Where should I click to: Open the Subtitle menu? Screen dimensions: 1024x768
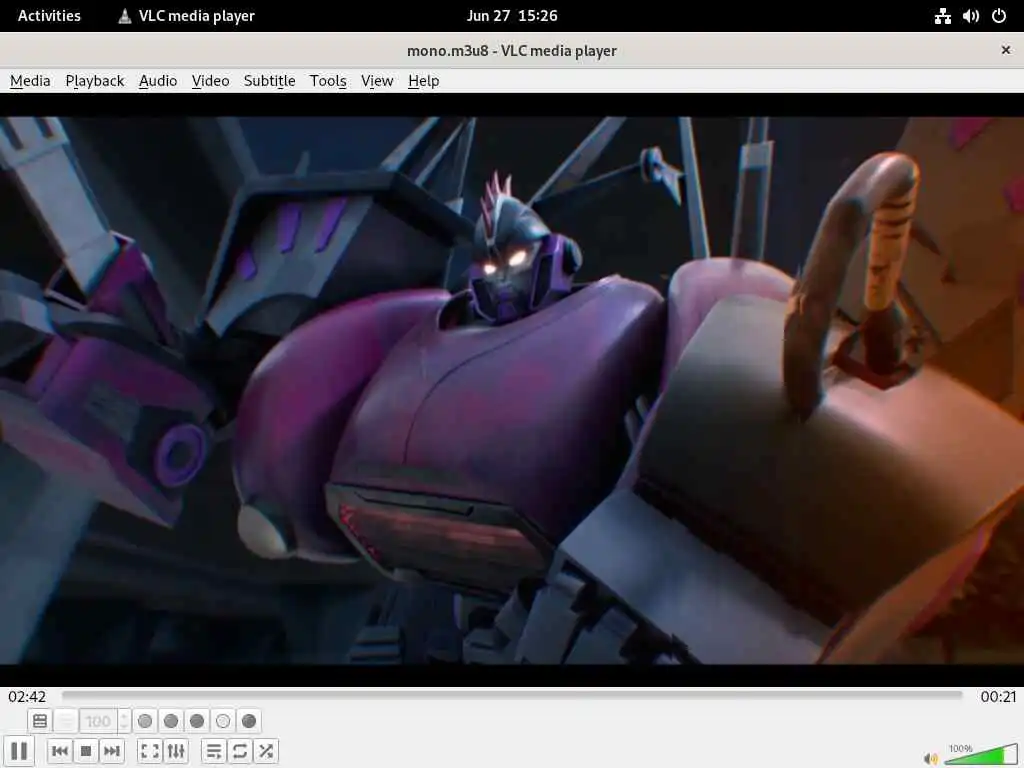(269, 81)
